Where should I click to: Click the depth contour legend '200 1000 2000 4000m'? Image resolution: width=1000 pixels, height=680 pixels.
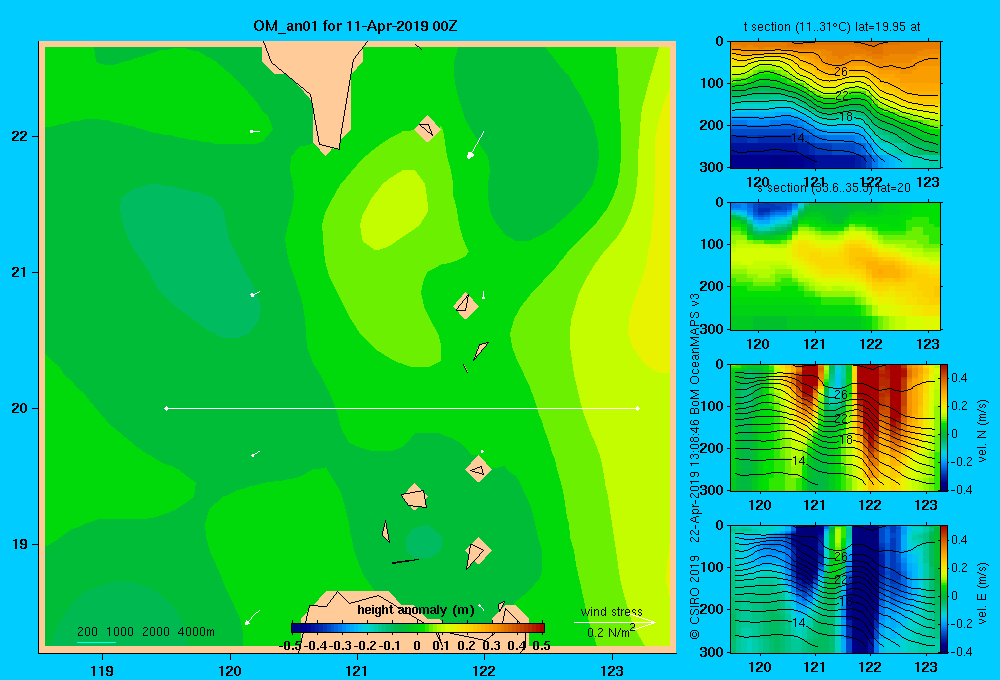pos(145,632)
